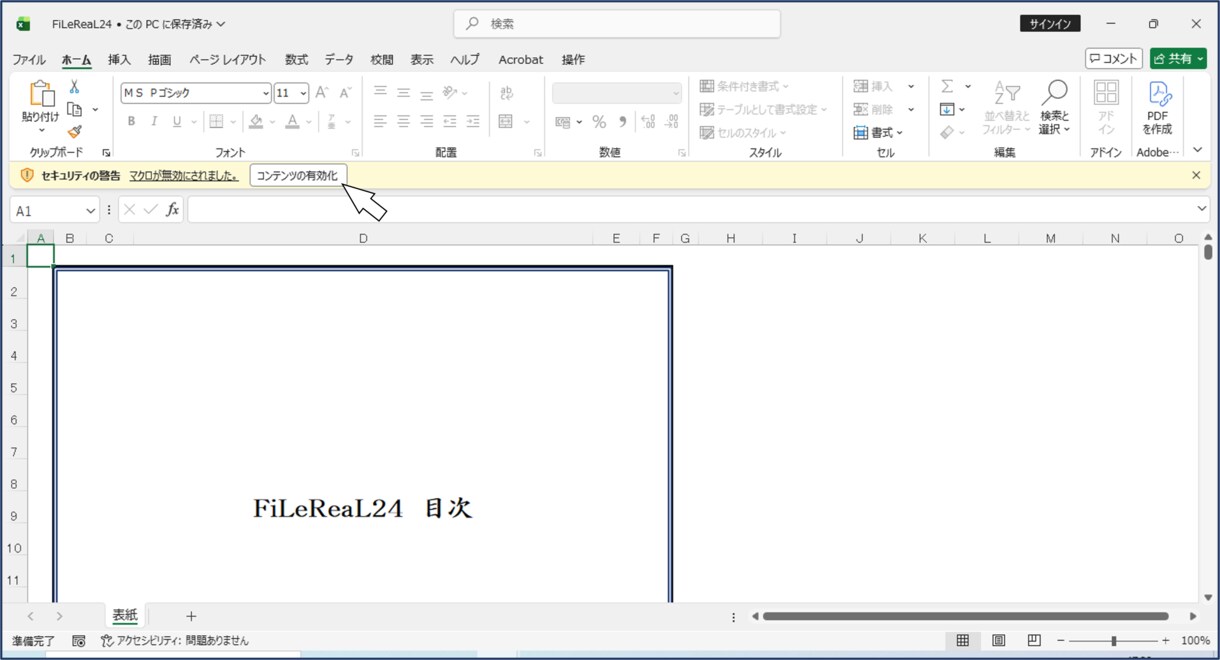Click the Decrease Decimal icon
The height and width of the screenshot is (660, 1220).
[671, 122]
